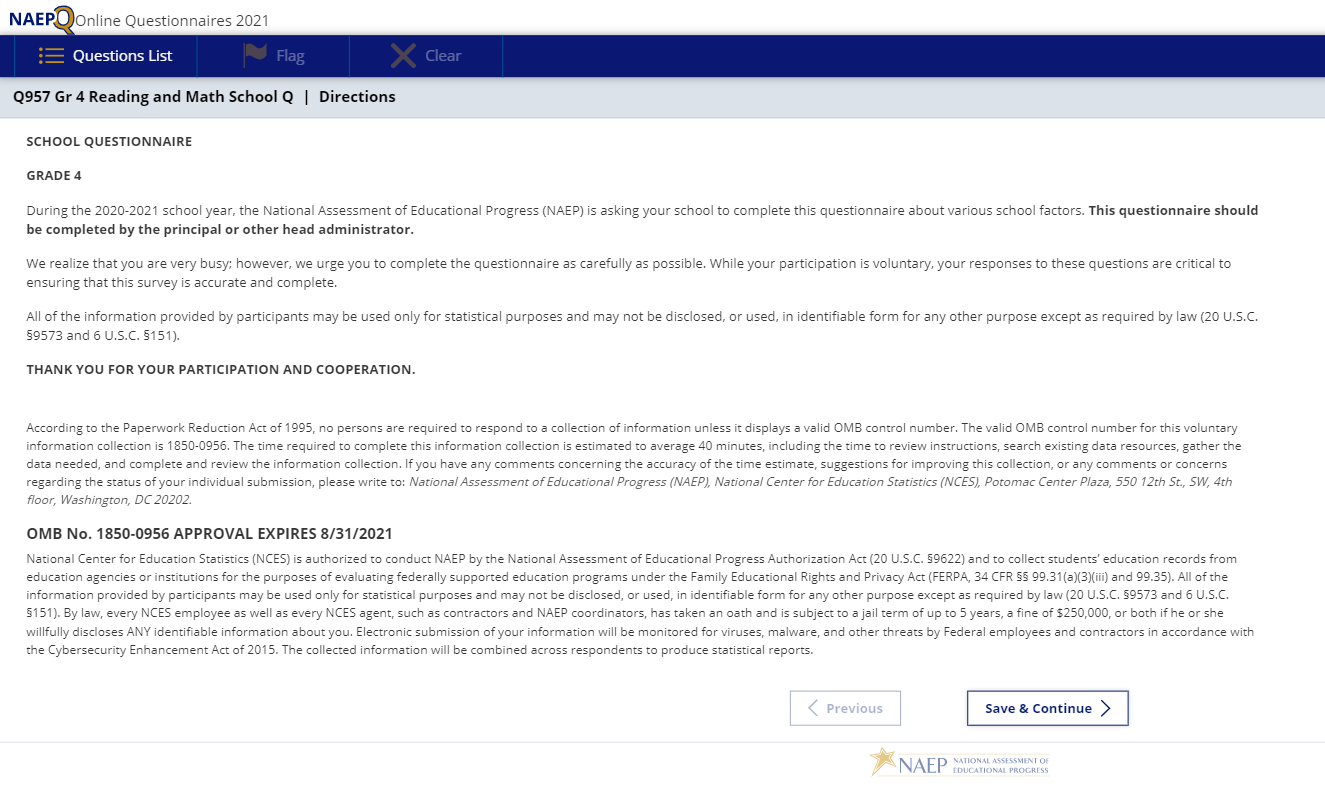The height and width of the screenshot is (792, 1325).
Task: Click the flag icon in the toolbar
Action: point(255,56)
